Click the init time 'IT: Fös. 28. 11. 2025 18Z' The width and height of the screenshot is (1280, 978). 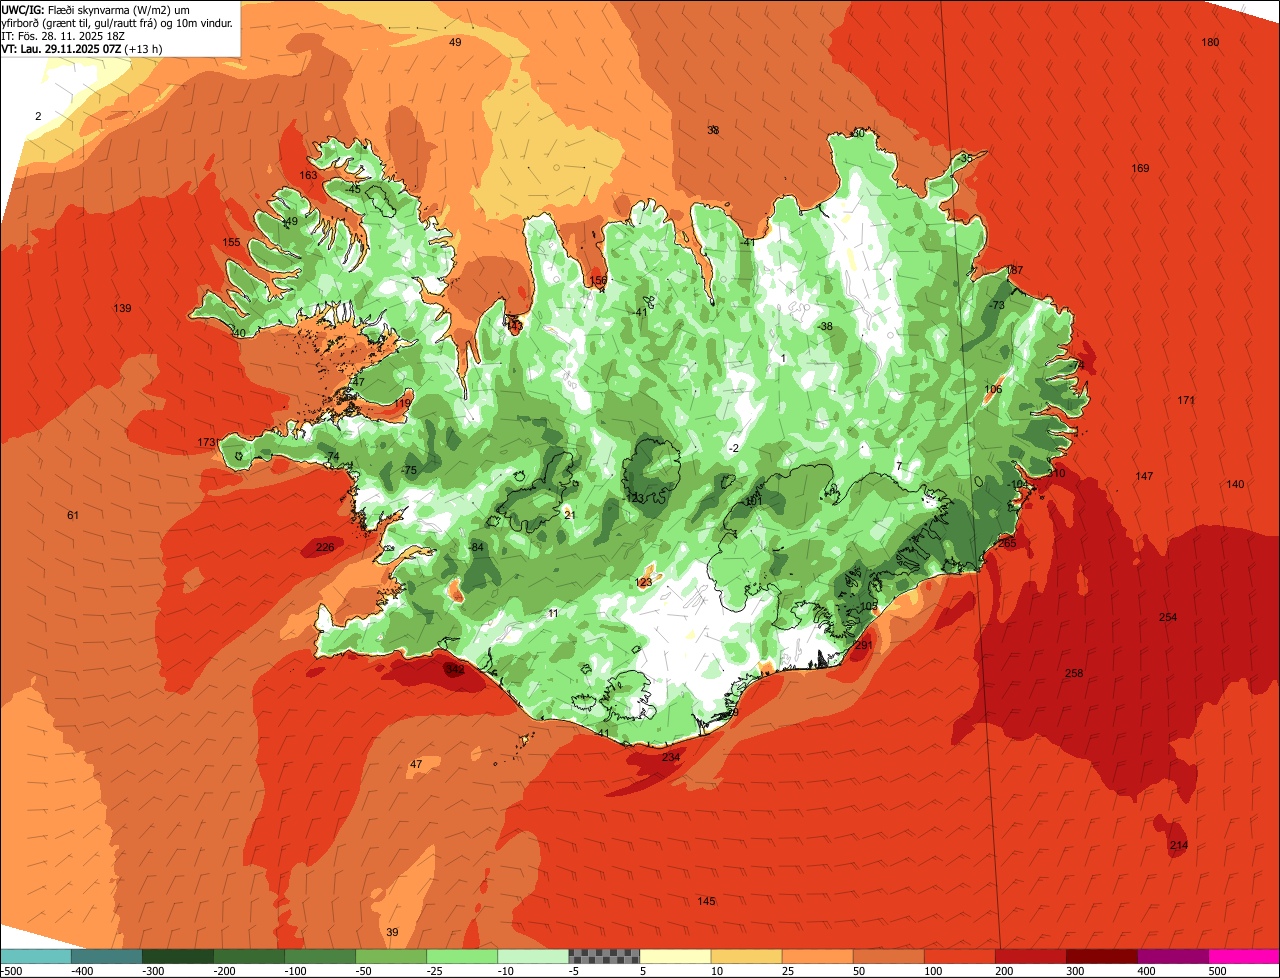click(62, 36)
